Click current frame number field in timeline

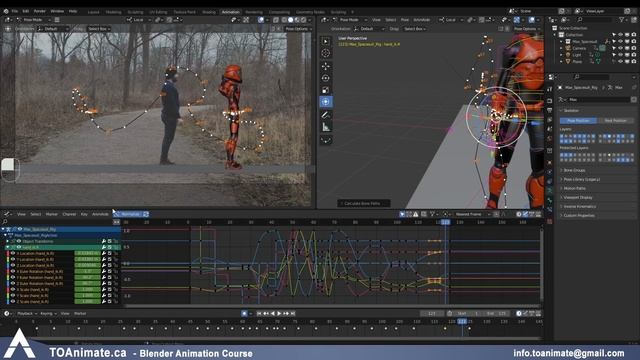tap(432, 313)
